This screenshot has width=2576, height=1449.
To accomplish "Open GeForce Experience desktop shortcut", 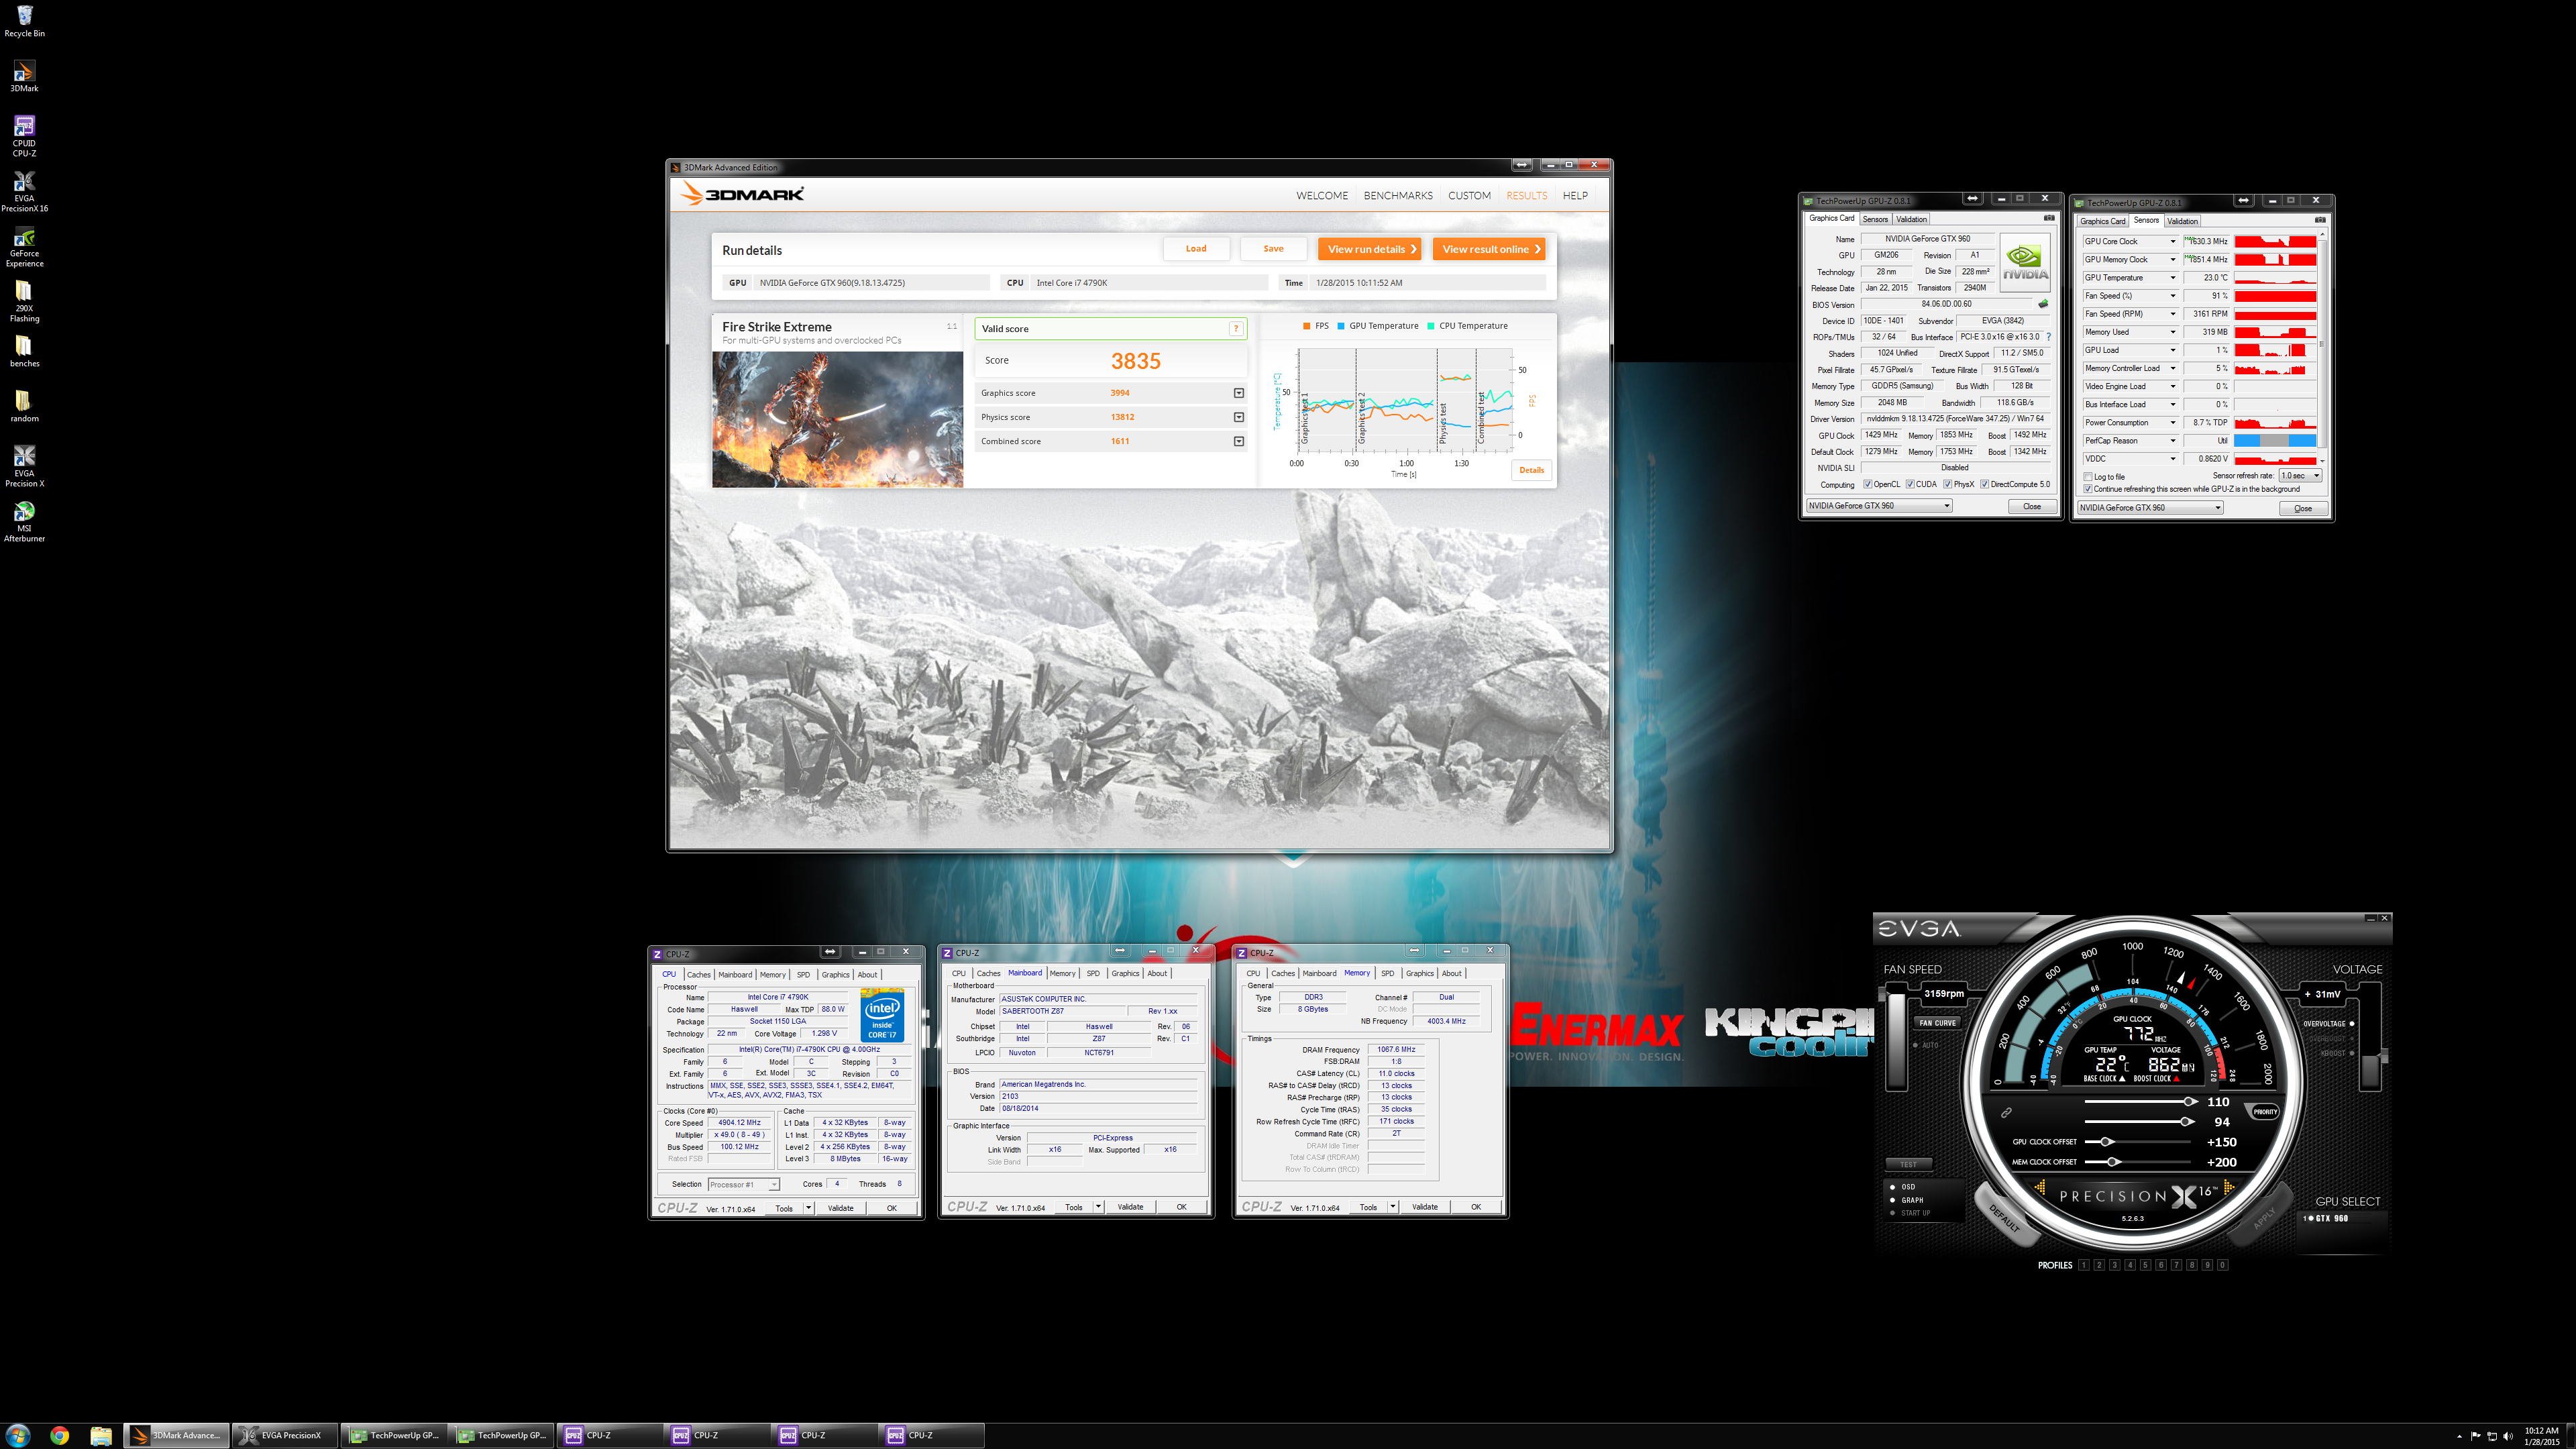I will tap(24, 246).
